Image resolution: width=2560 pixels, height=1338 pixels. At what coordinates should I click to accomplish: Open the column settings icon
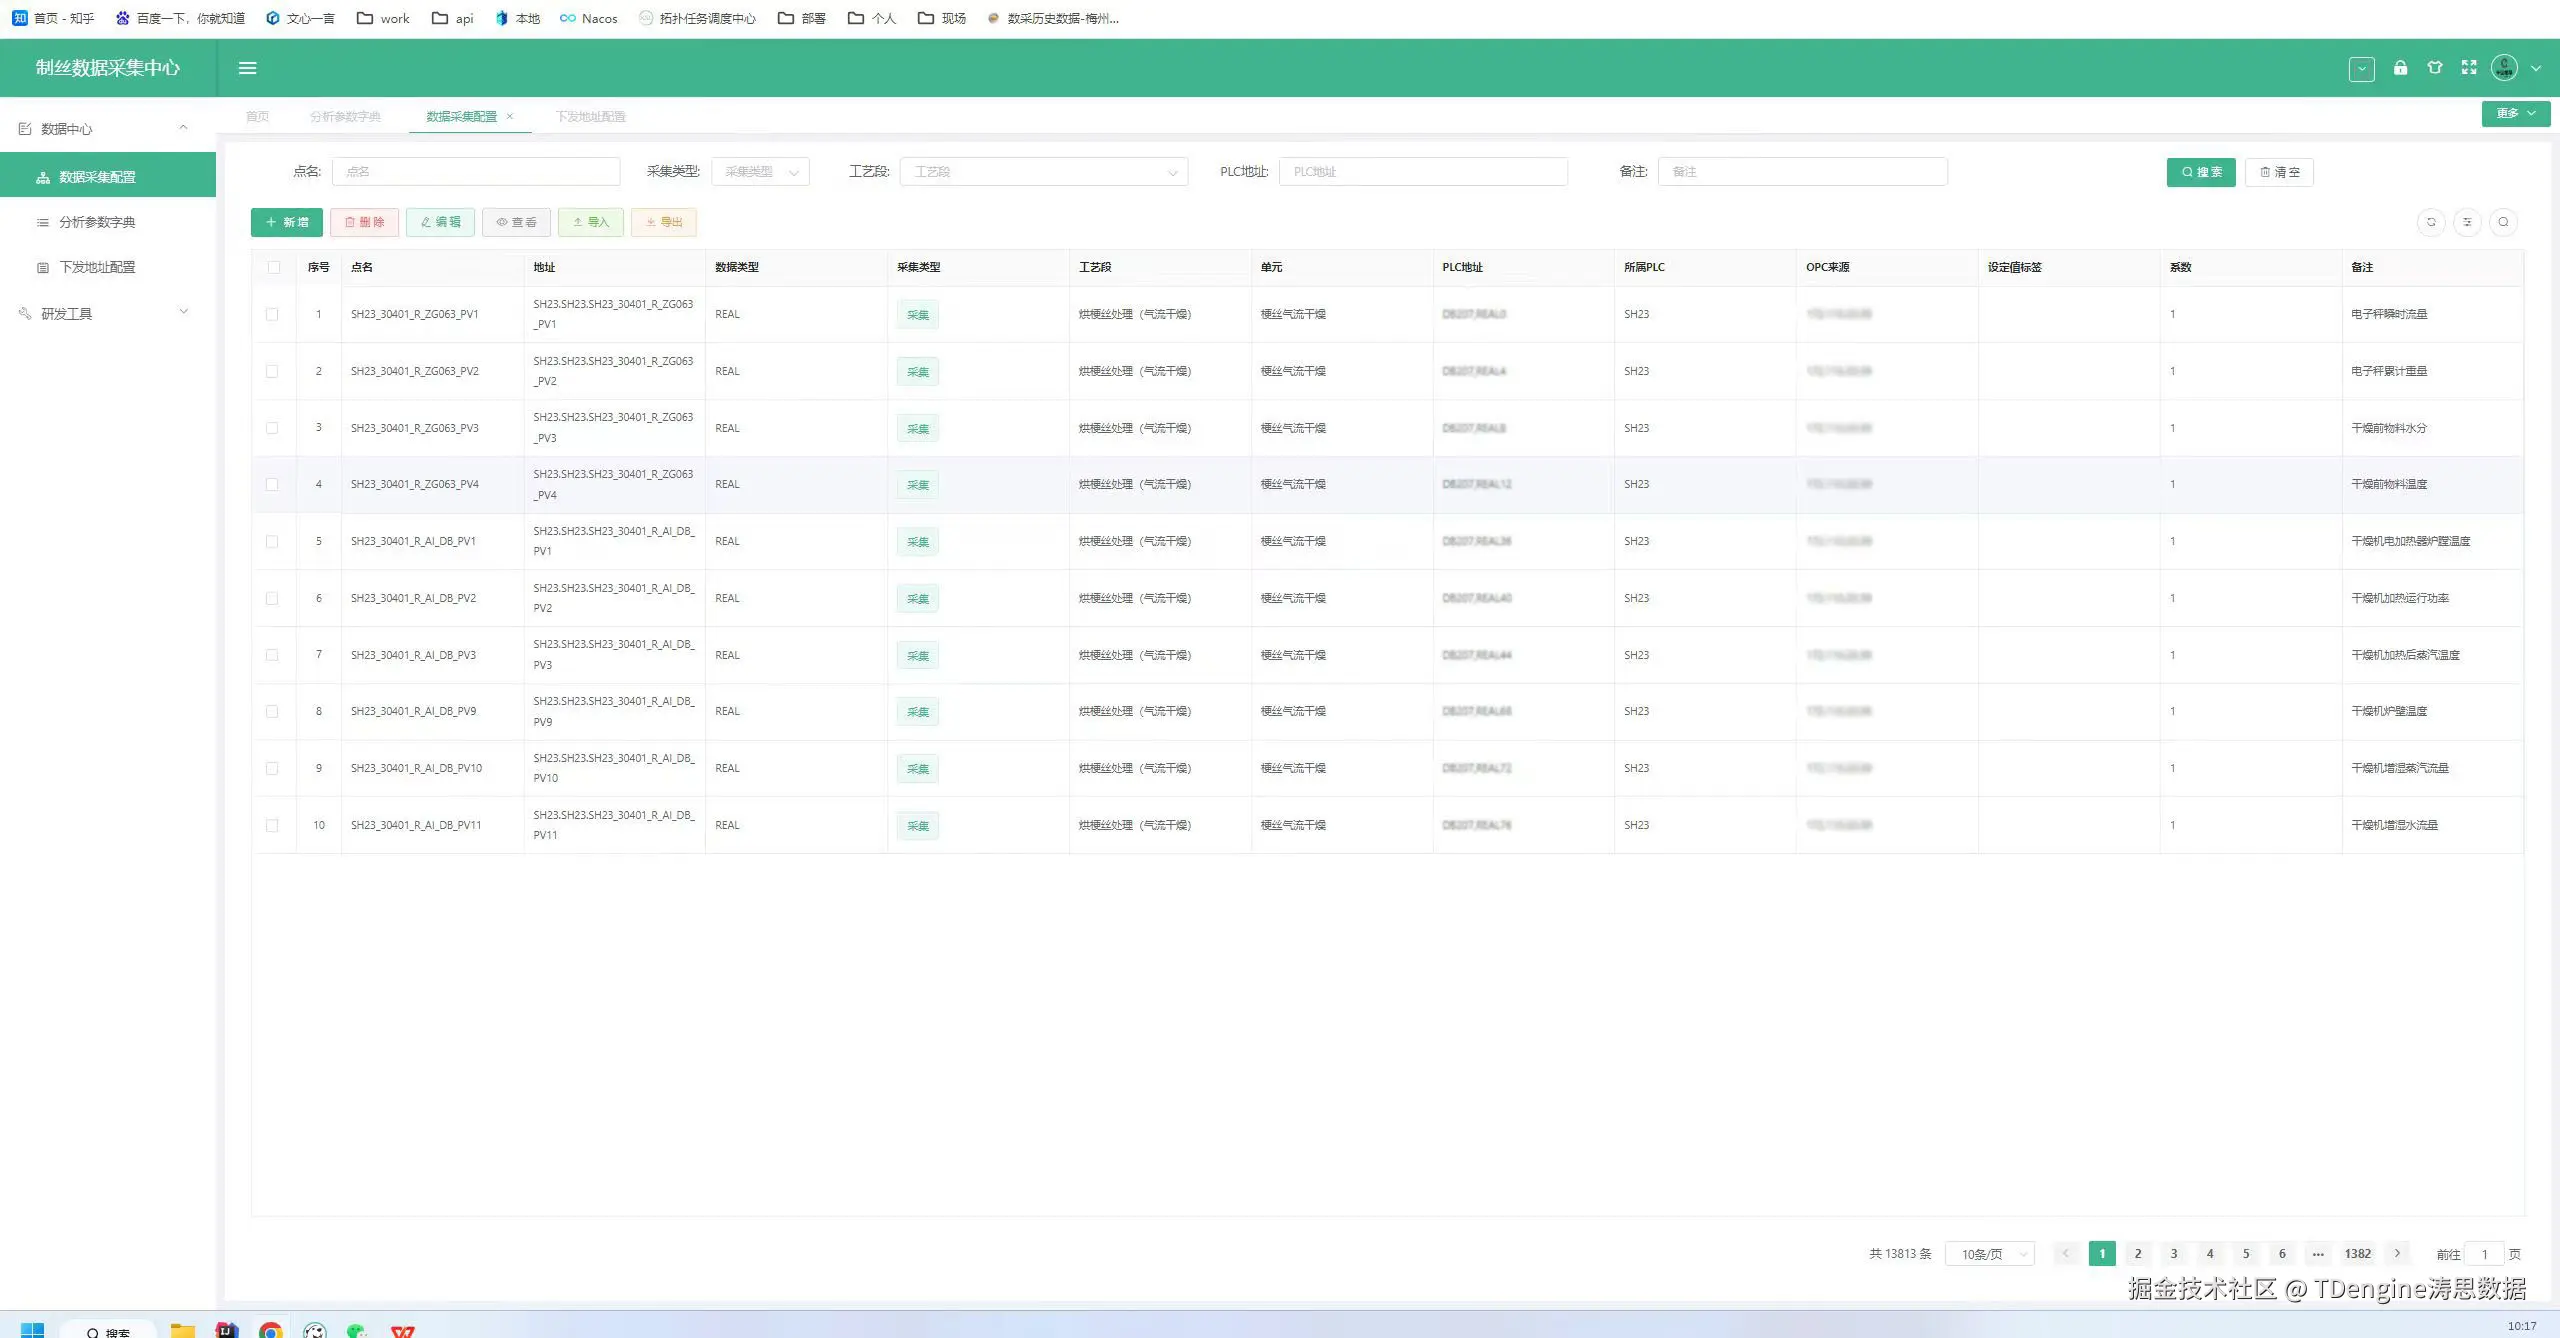2467,222
